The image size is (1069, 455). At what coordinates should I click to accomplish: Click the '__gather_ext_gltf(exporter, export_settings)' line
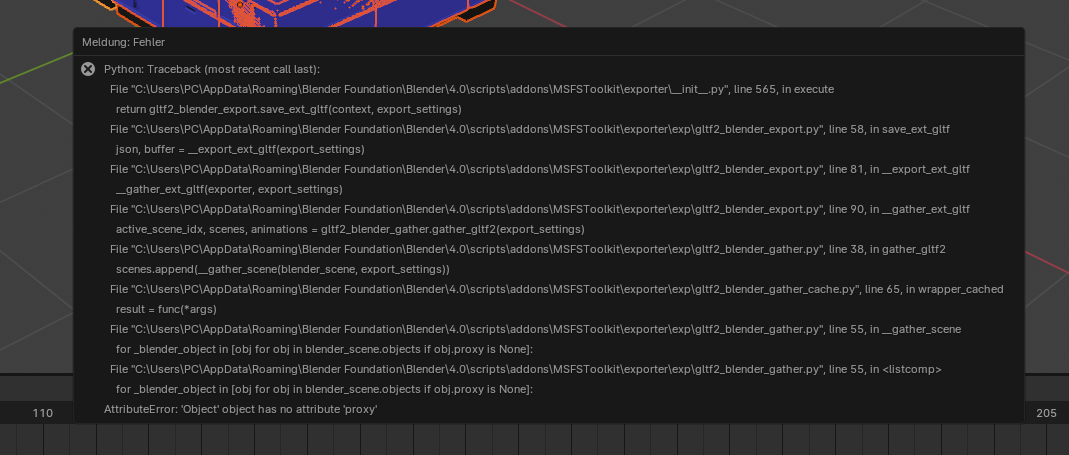229,189
